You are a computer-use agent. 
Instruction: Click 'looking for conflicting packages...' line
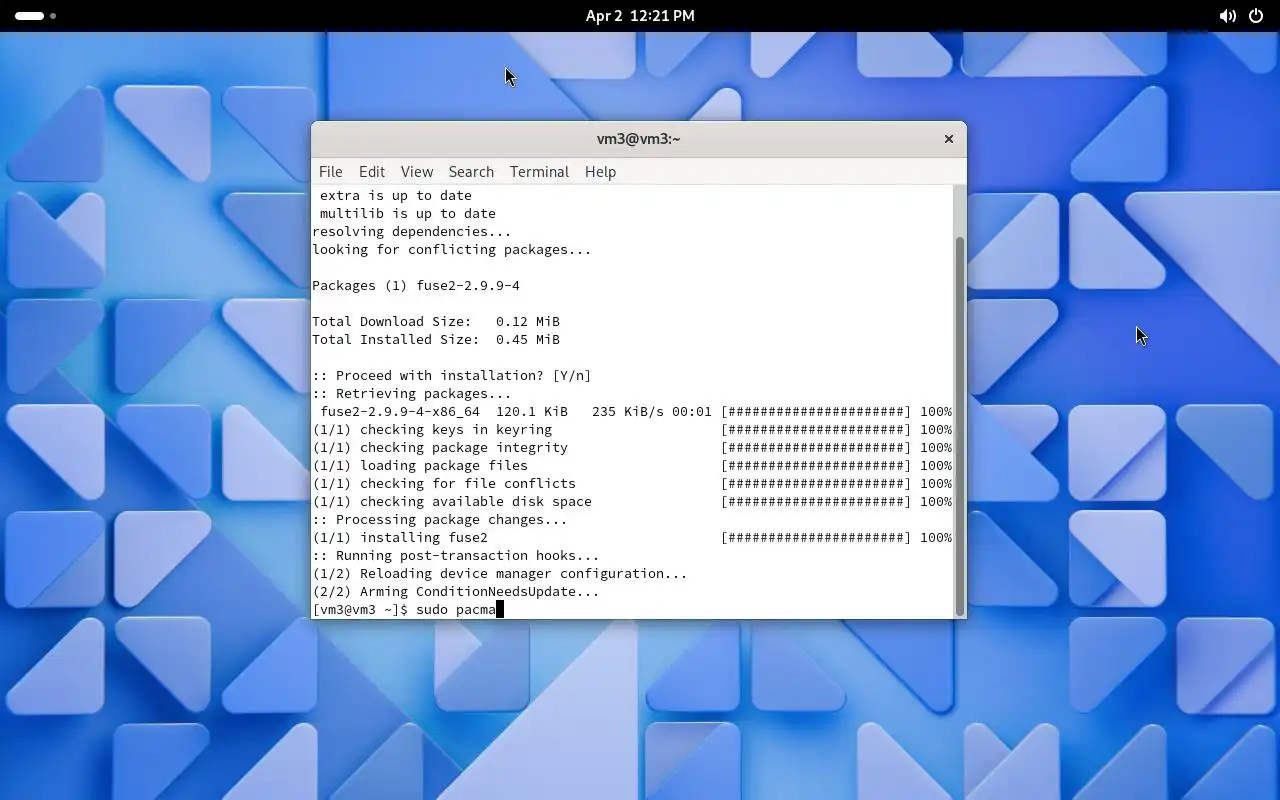(x=452, y=249)
